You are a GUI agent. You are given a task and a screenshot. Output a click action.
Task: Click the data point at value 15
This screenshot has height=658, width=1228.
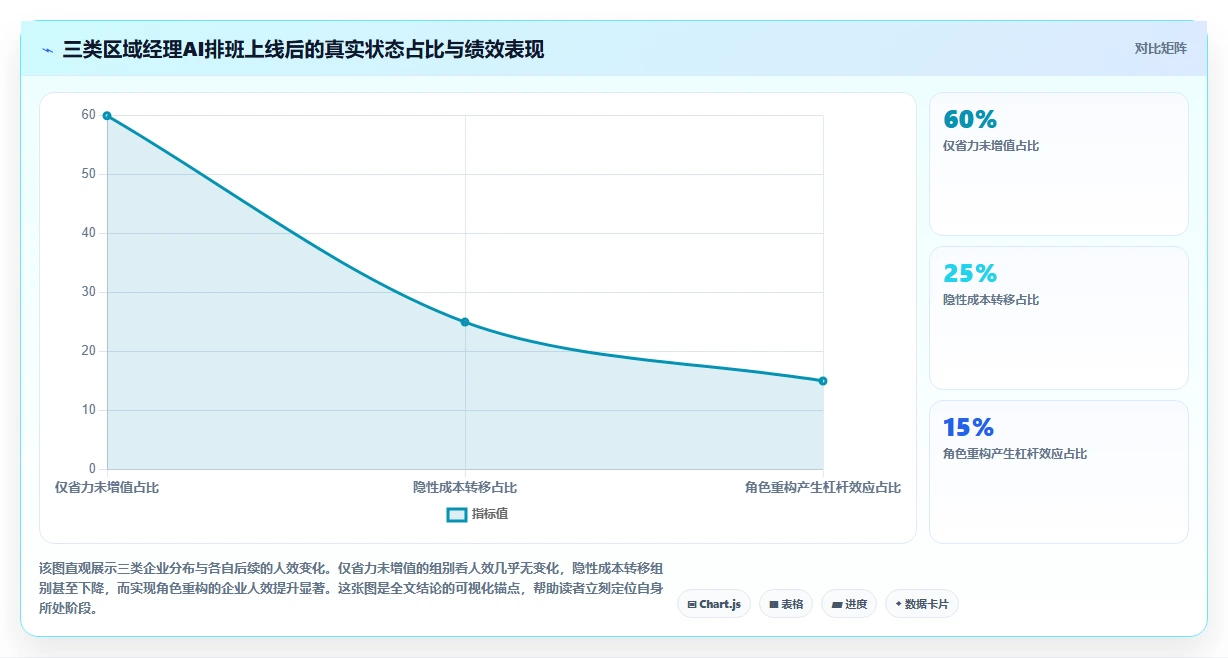point(823,381)
